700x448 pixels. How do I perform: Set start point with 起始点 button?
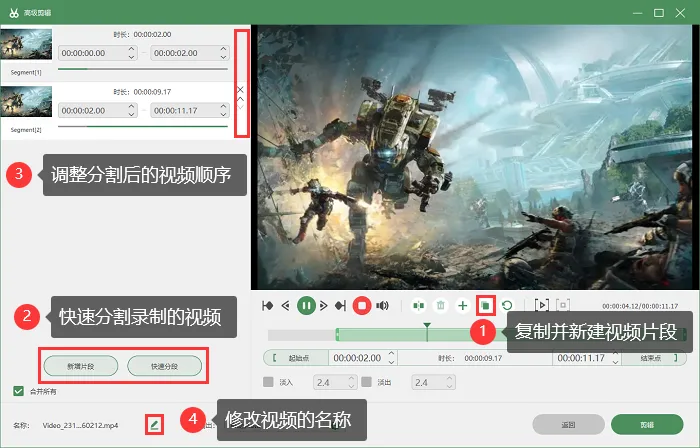pyautogui.click(x=296, y=358)
